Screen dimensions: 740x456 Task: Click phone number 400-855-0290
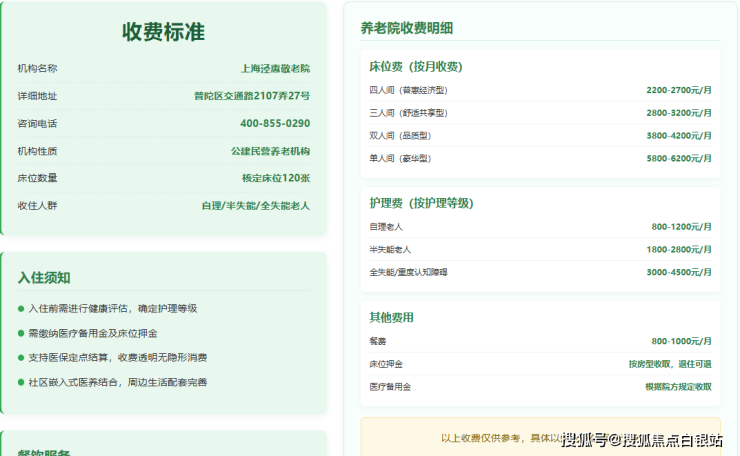275,123
